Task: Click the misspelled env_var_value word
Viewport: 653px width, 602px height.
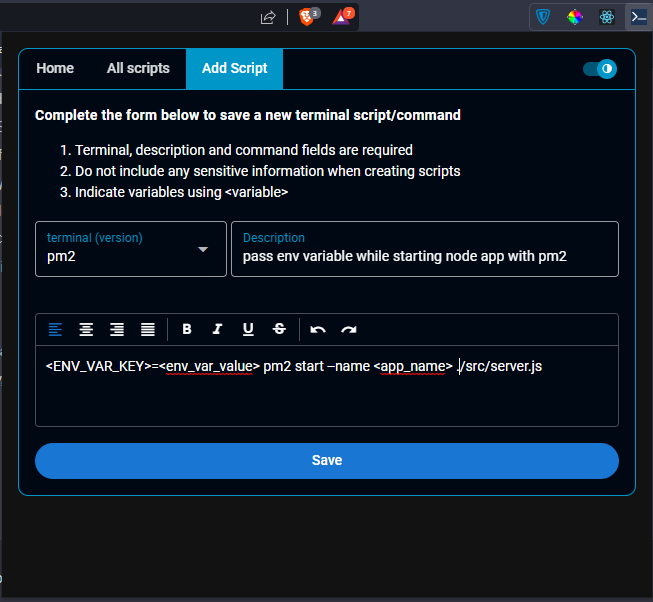Action: coord(209,367)
